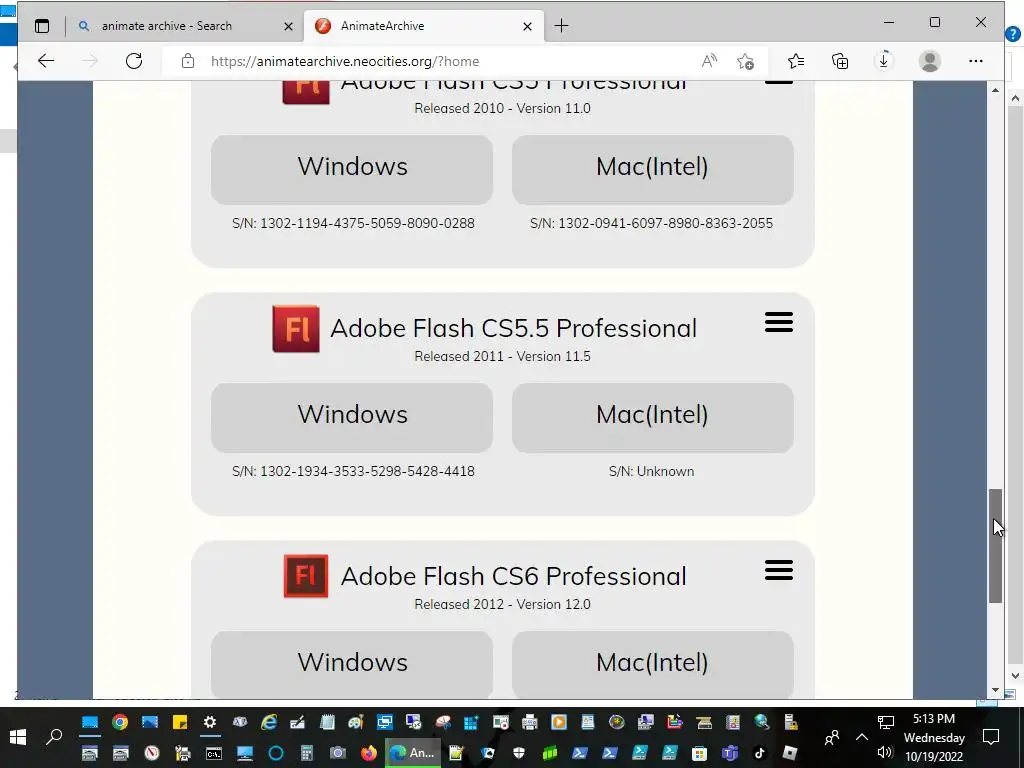This screenshot has width=1024, height=768.
Task: Open the tab actions menu
Action: [x=42, y=26]
